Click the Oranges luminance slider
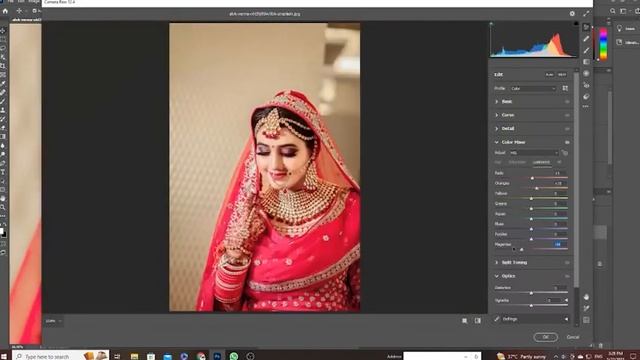 coord(531,188)
